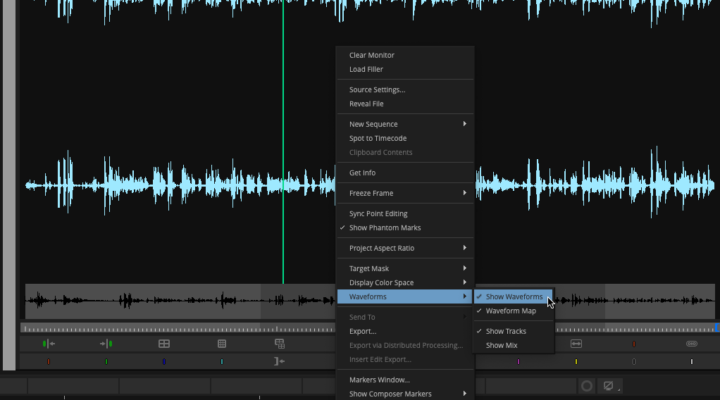720x400 pixels.
Task: Enable Sync Point Editing
Action: point(405,214)
